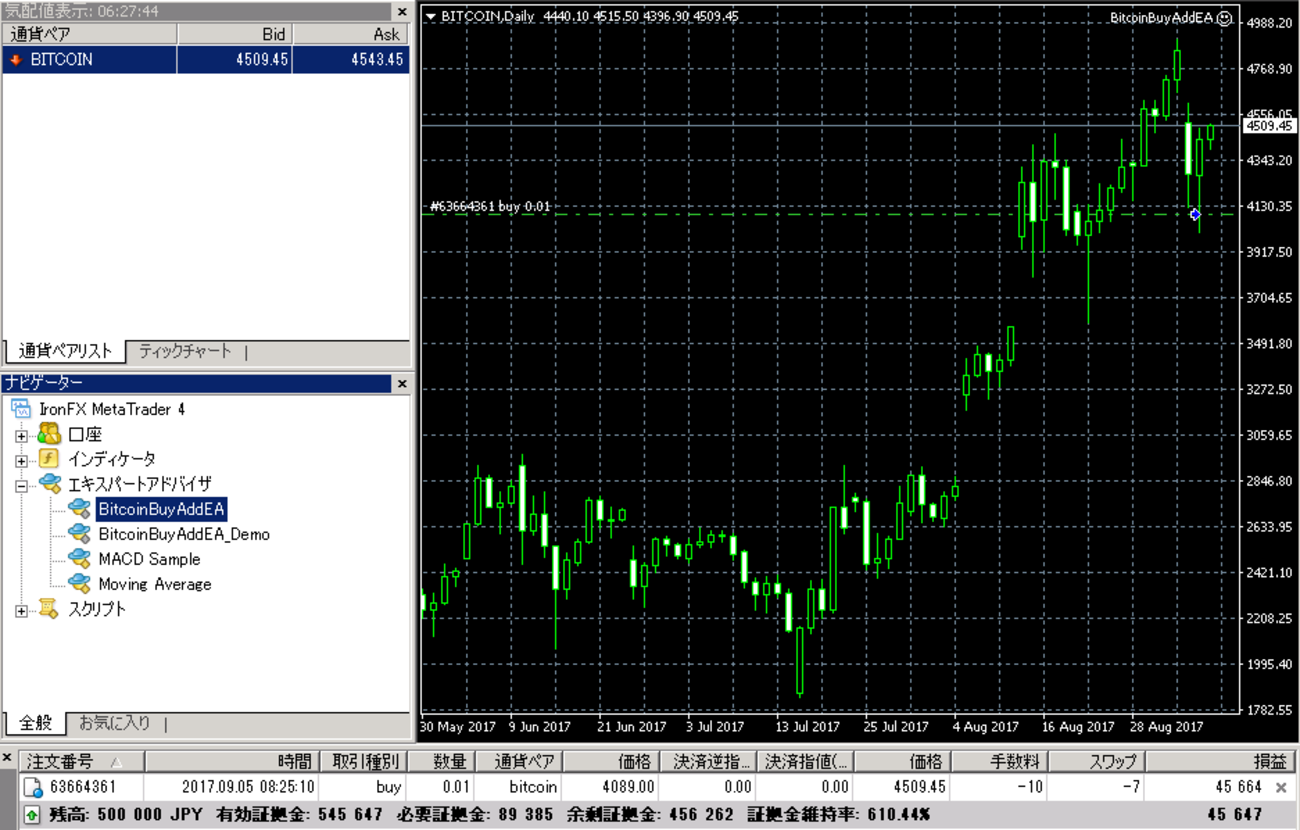Select the BITCOIN row in market watch
This screenshot has width=1300, height=830.
click(205, 60)
